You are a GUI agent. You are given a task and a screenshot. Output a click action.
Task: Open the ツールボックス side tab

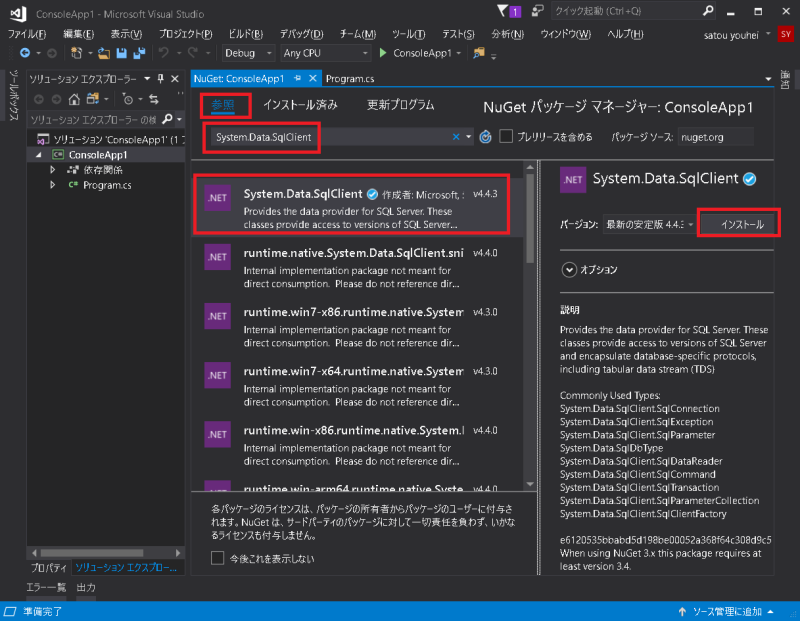13,95
